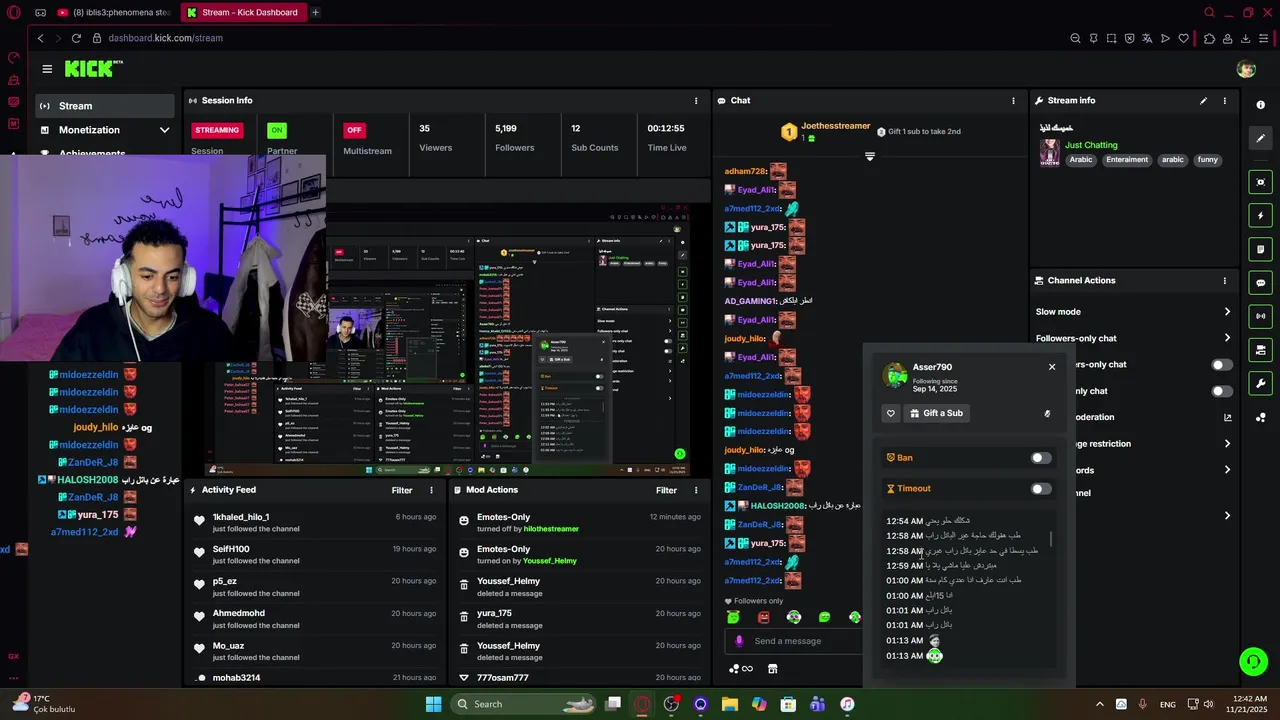Open the Mod Actions Filter dropdown
This screenshot has height=720, width=1280.
pos(666,490)
